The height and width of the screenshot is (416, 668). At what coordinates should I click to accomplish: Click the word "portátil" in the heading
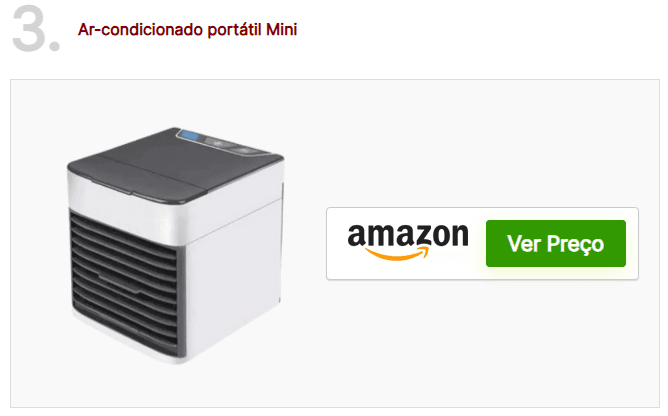[234, 30]
